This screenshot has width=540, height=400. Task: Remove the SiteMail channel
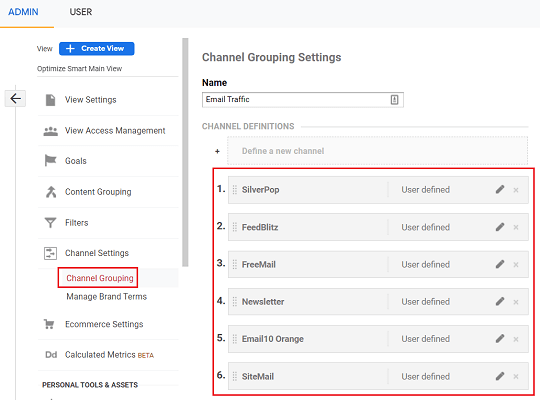pyautogui.click(x=516, y=377)
